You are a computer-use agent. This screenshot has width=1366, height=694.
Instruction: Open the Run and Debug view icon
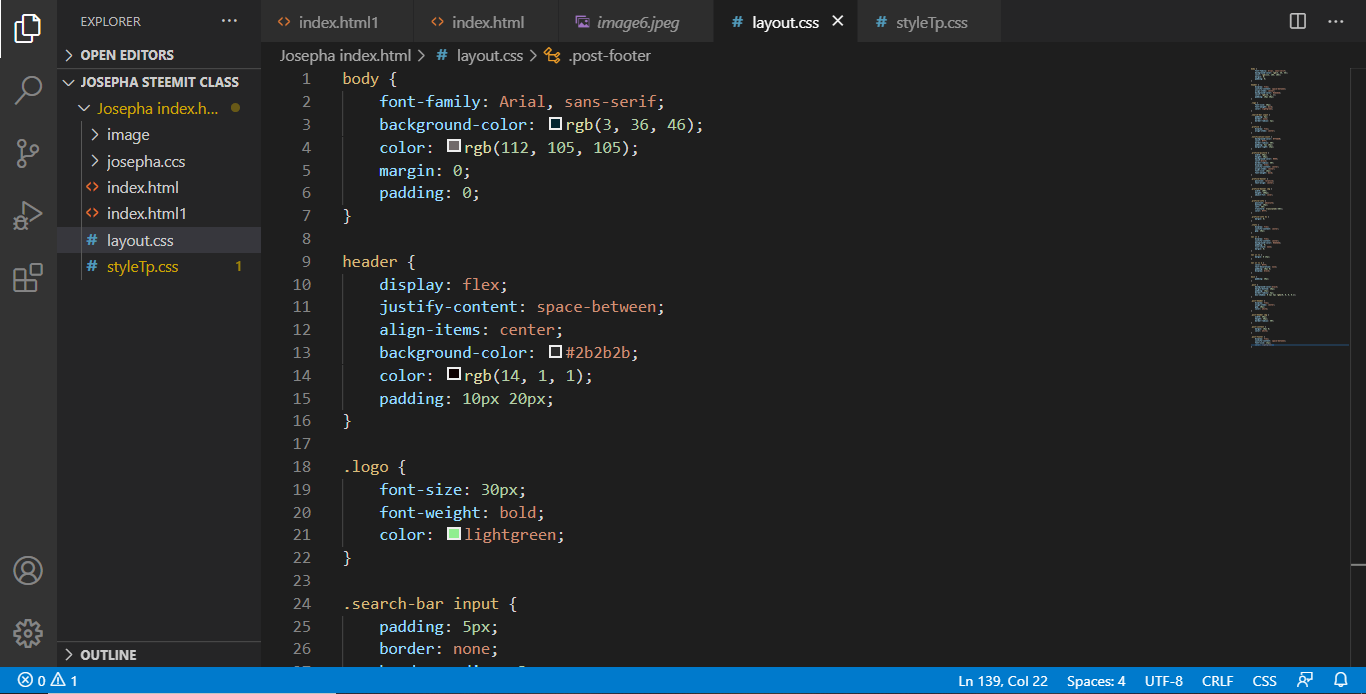(x=28, y=216)
